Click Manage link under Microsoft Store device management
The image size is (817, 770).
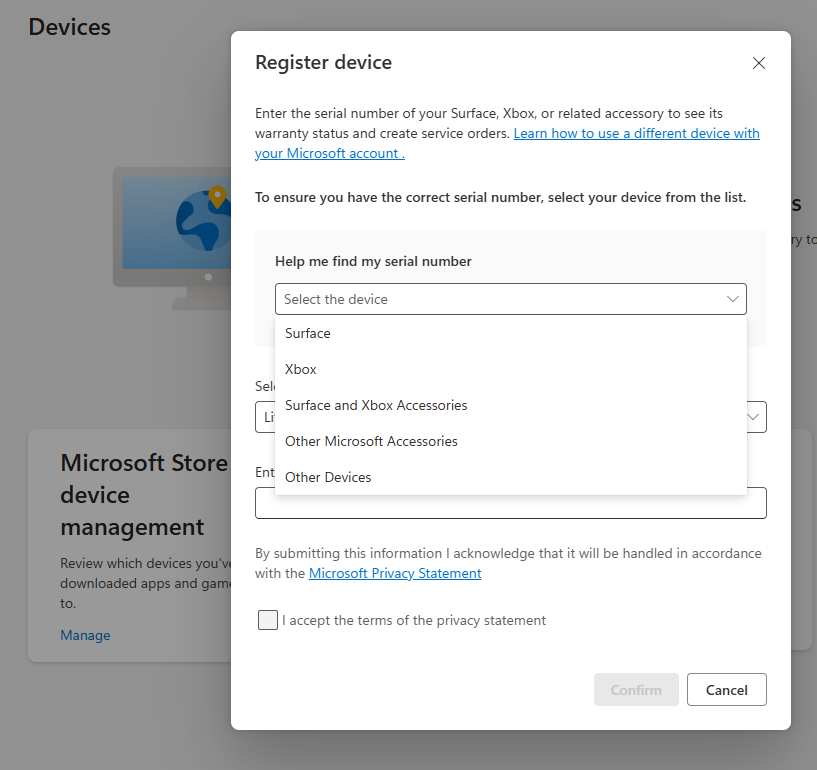click(85, 636)
